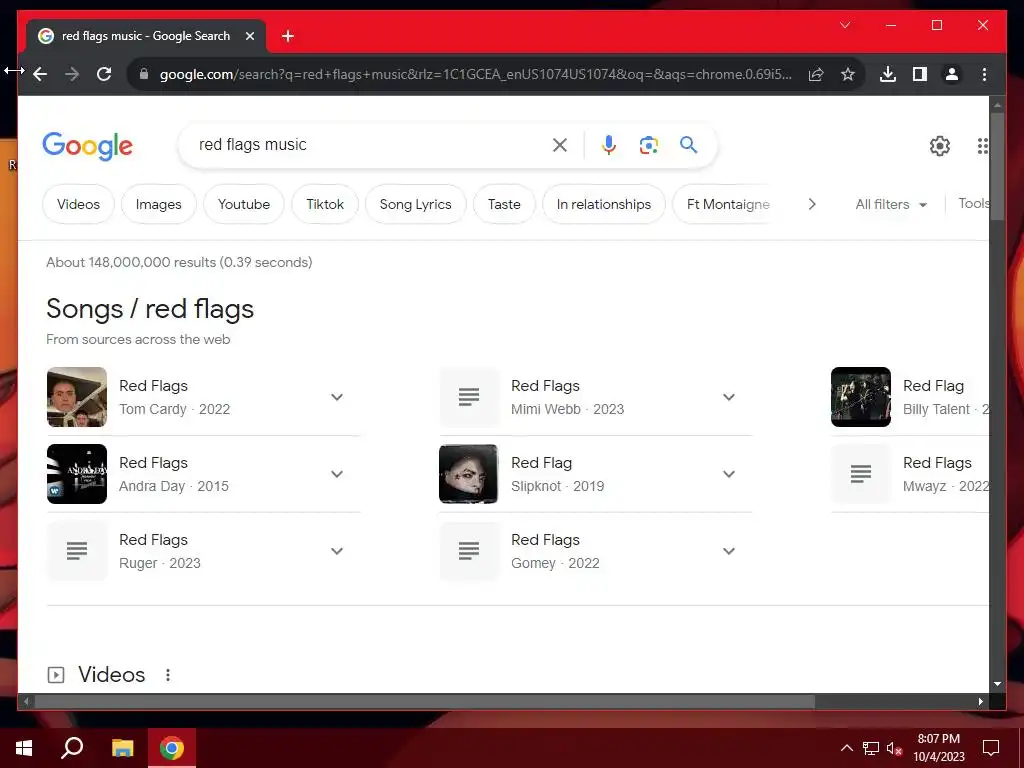Open a new tab with the plus button
Screen dimensions: 1024x768
click(x=288, y=36)
